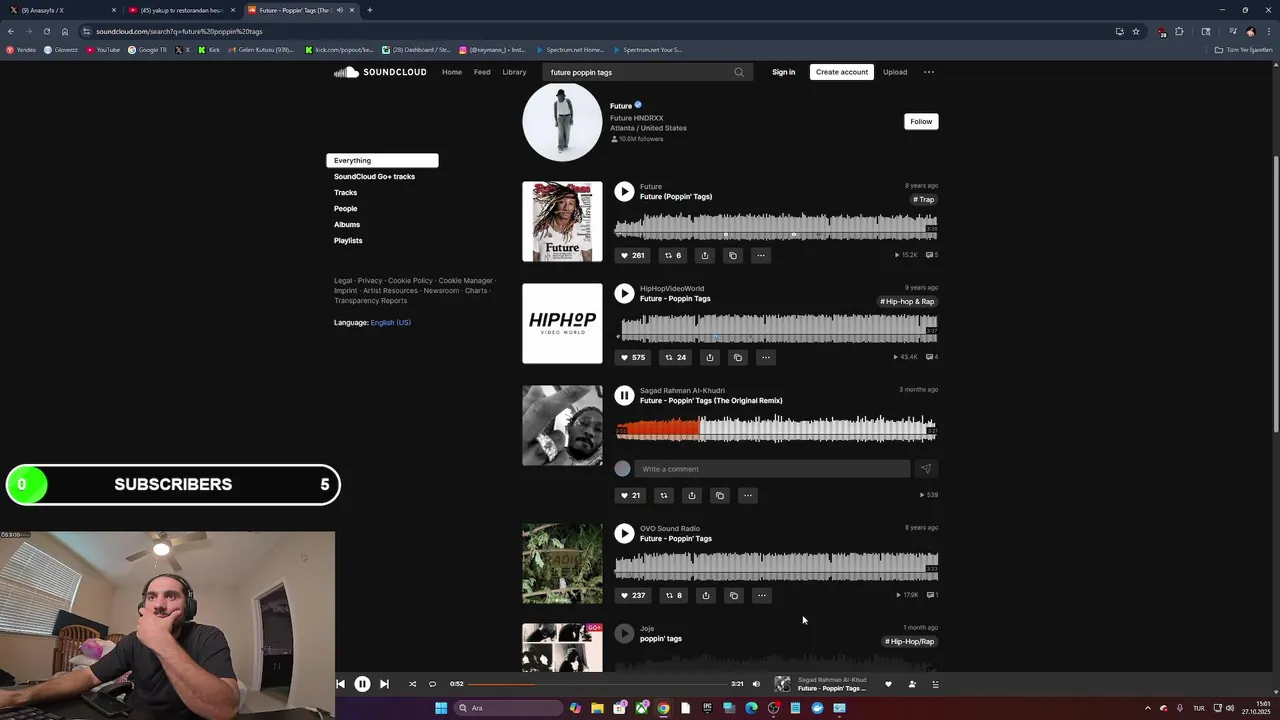Like the track with 261 likes
Image resolution: width=1280 pixels, height=720 pixels.
pos(632,255)
